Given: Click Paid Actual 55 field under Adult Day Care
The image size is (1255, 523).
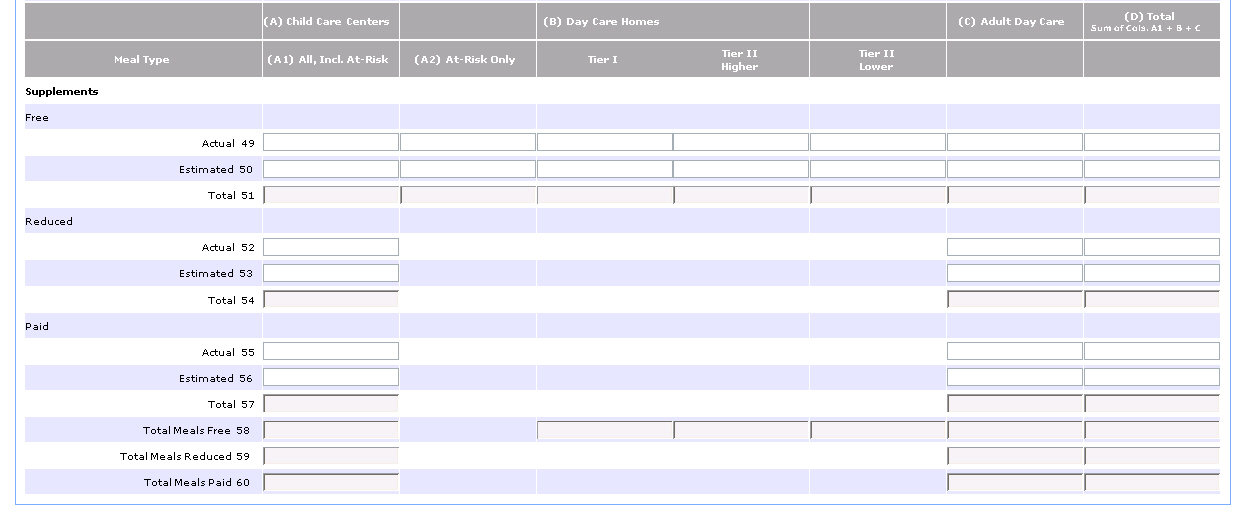Looking at the screenshot, I should [1015, 352].
